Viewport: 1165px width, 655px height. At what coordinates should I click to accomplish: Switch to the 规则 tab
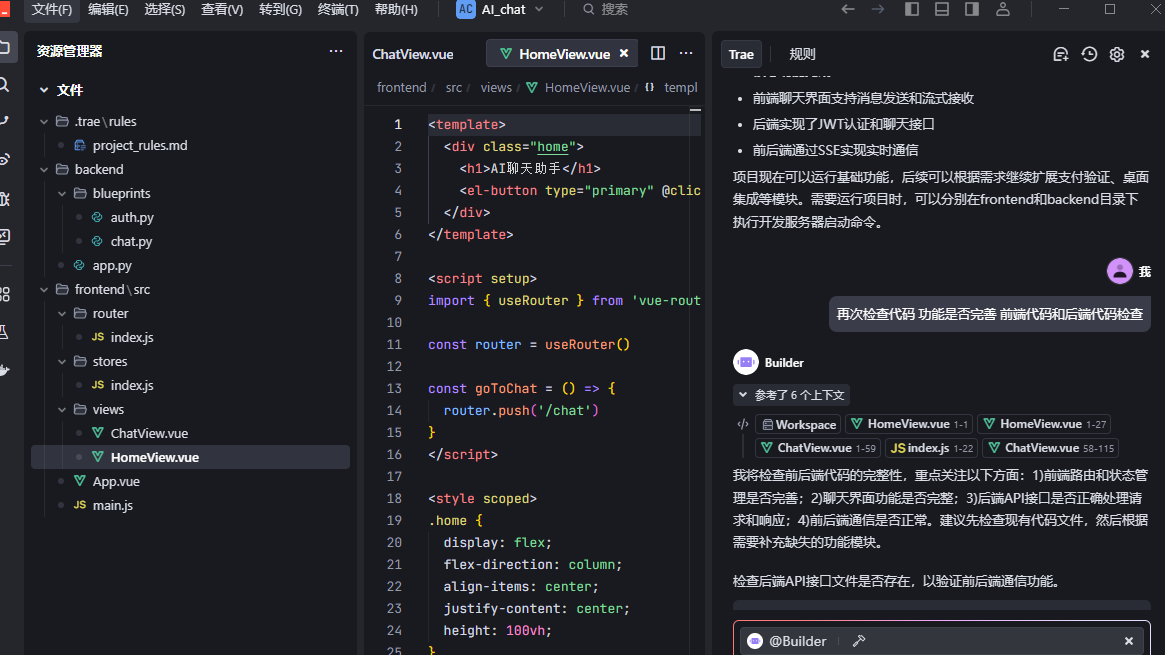802,54
